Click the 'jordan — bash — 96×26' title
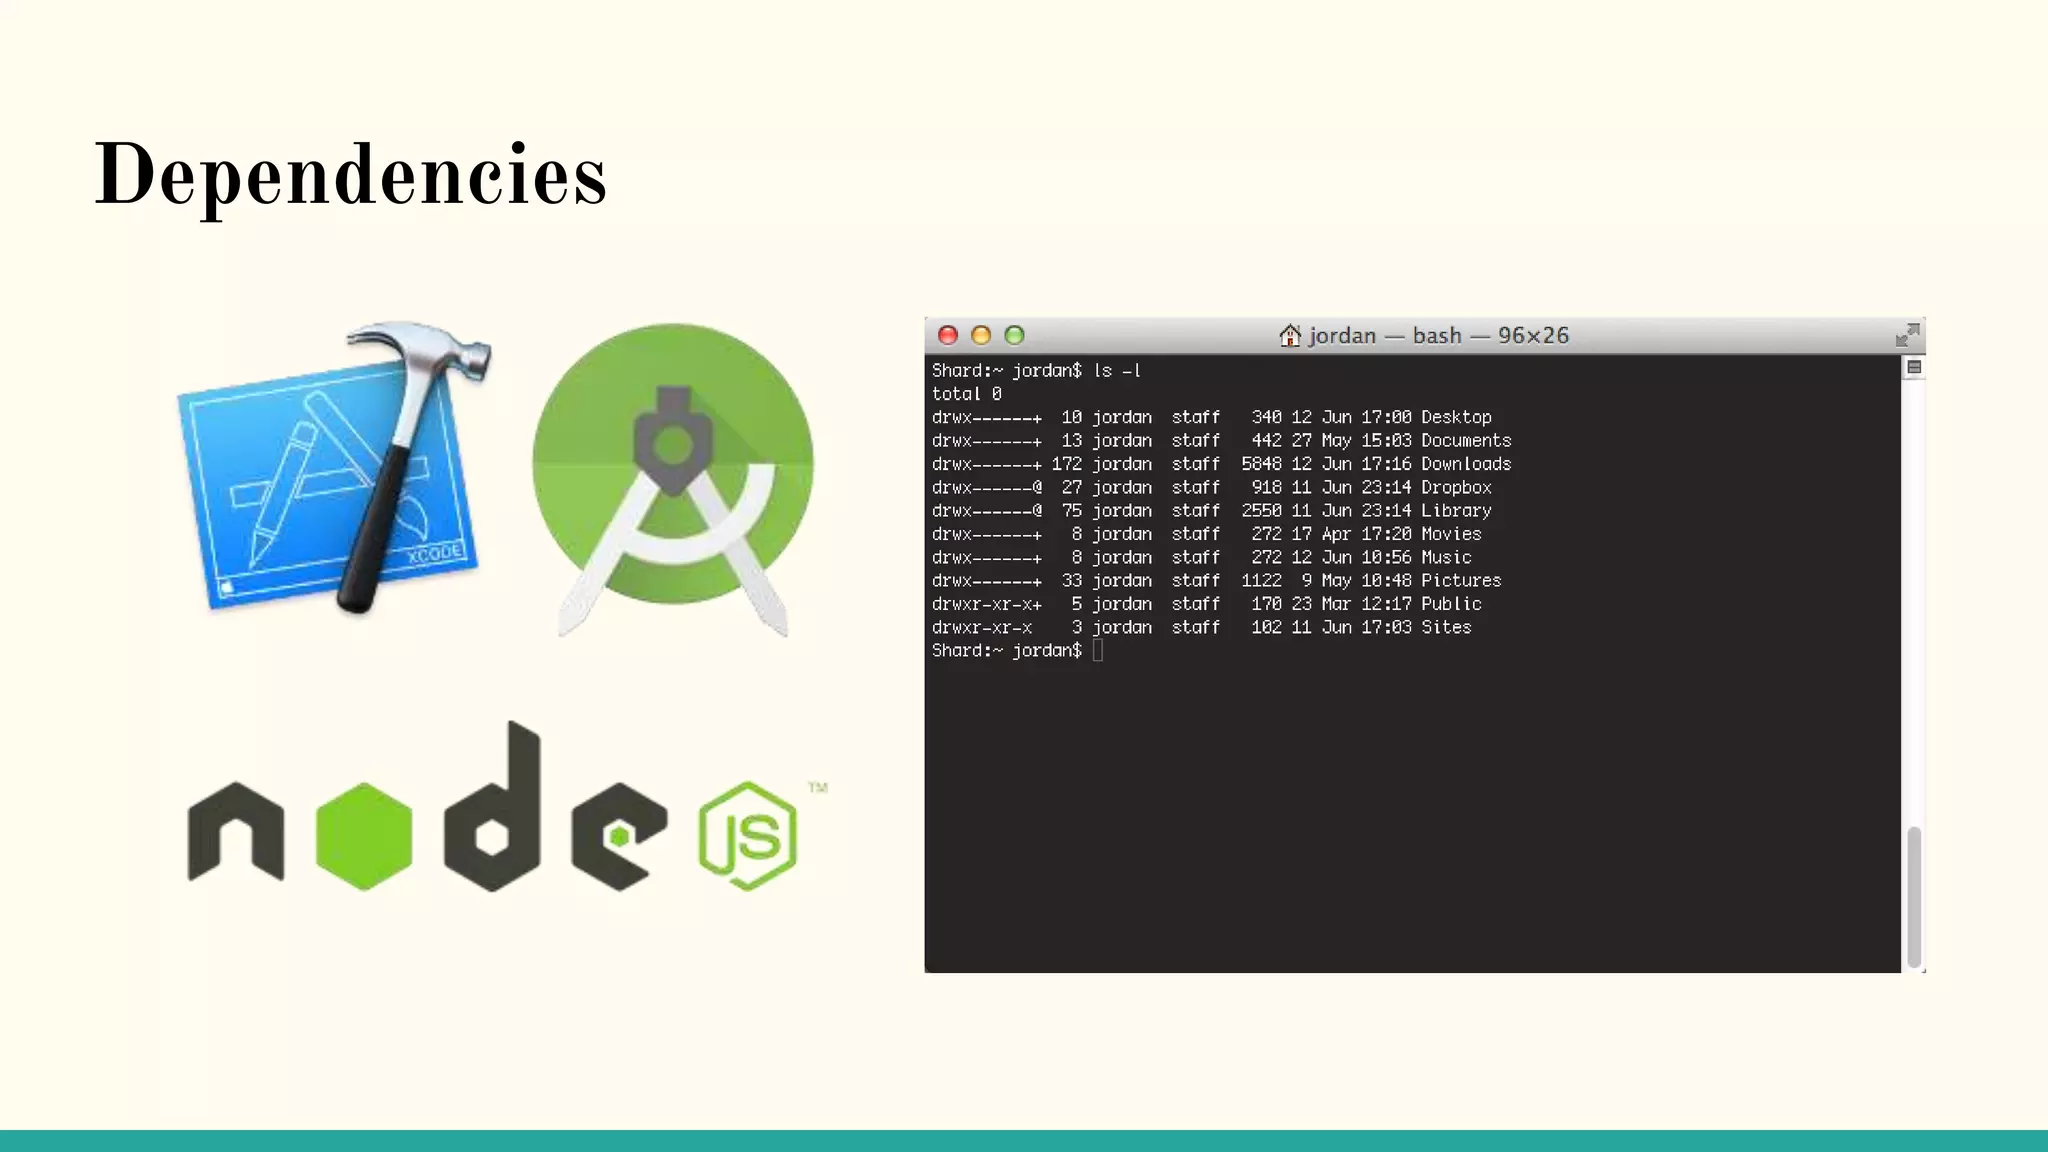 coord(1438,335)
